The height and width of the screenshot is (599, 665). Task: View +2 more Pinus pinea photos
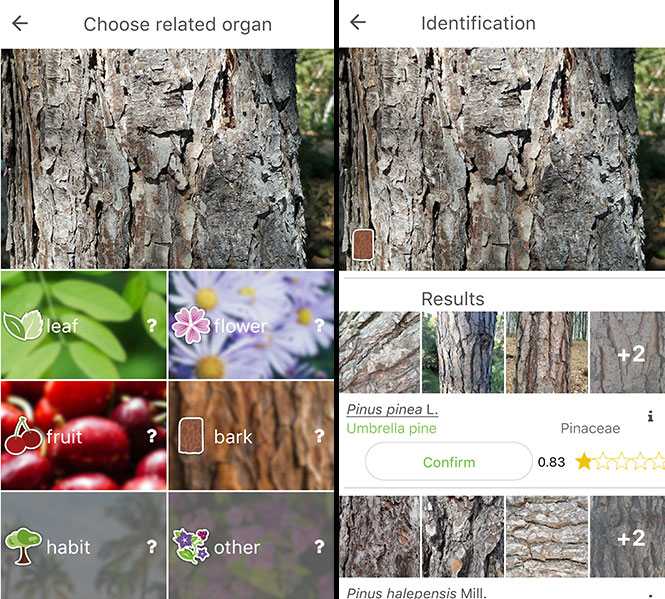(x=627, y=353)
